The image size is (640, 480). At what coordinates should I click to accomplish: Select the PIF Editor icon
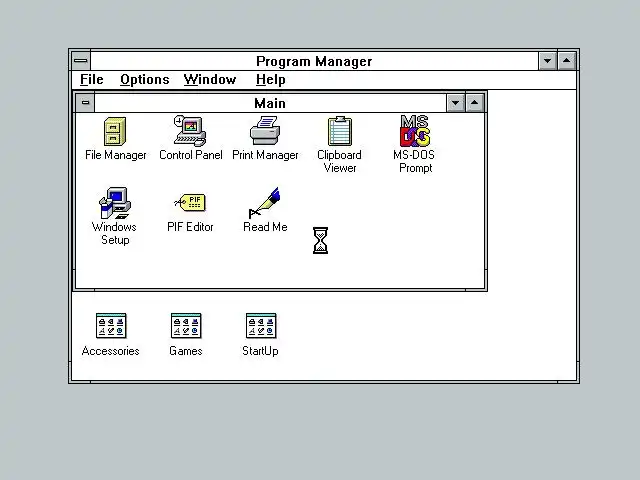tap(190, 203)
